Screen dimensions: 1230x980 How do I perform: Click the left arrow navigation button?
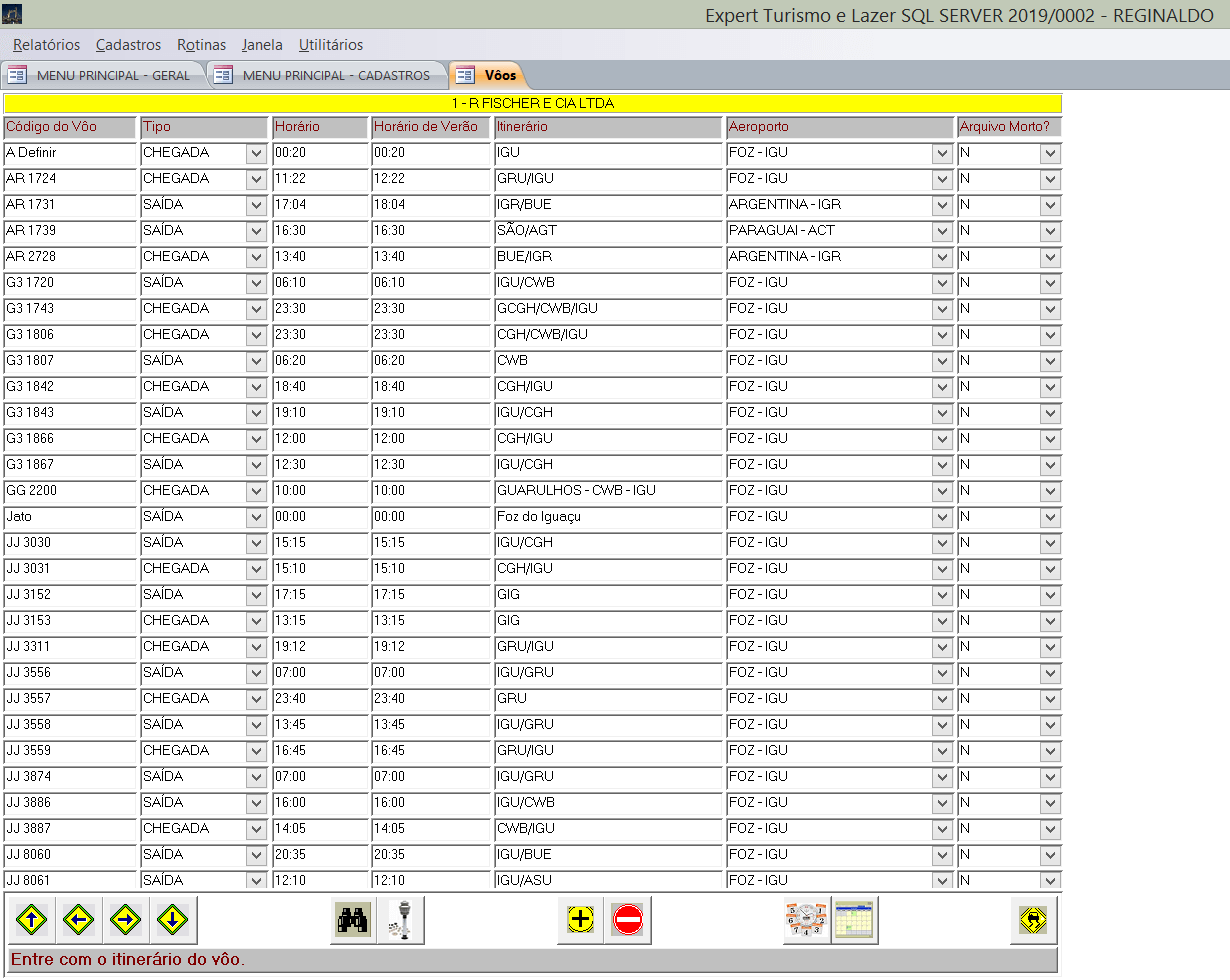coord(79,919)
